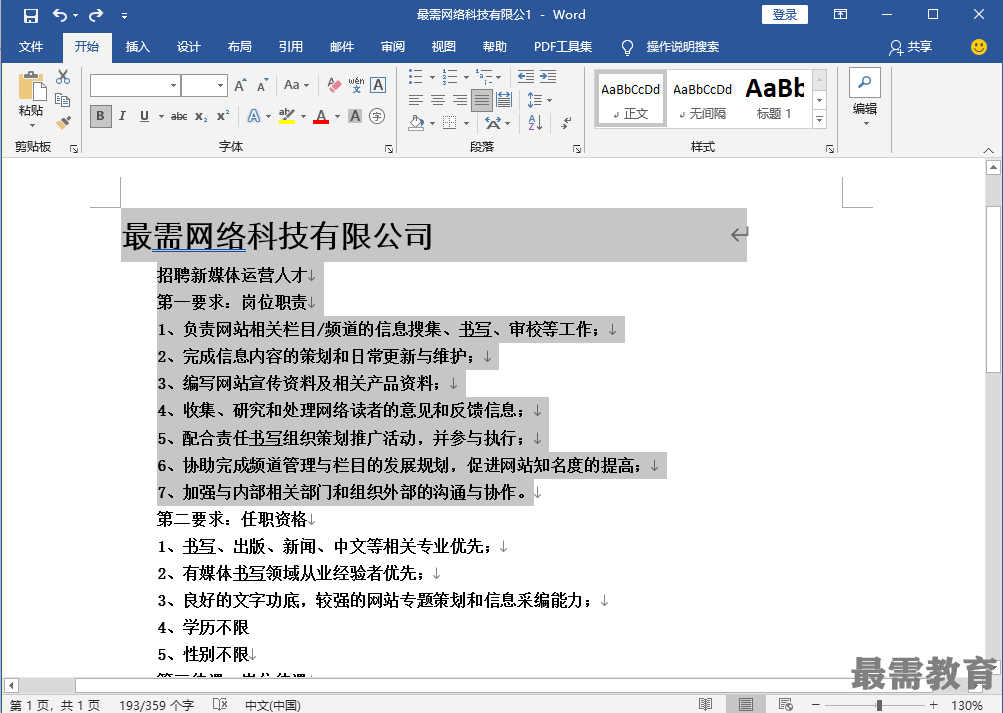Viewport: 1003px width, 713px height.
Task: Open the font name dropdown
Action: pyautogui.click(x=173, y=85)
